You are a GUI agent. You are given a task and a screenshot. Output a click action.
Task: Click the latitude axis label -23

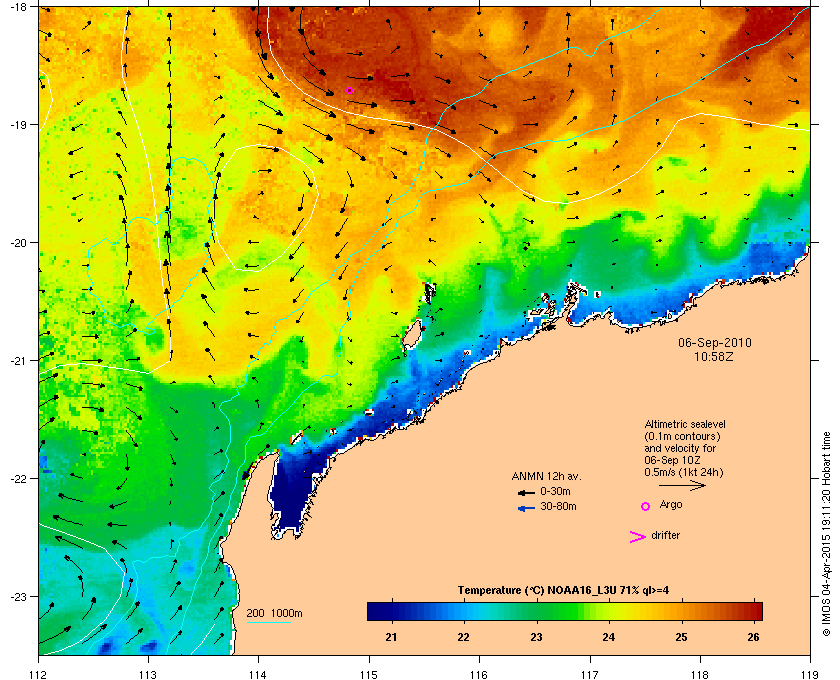18,596
